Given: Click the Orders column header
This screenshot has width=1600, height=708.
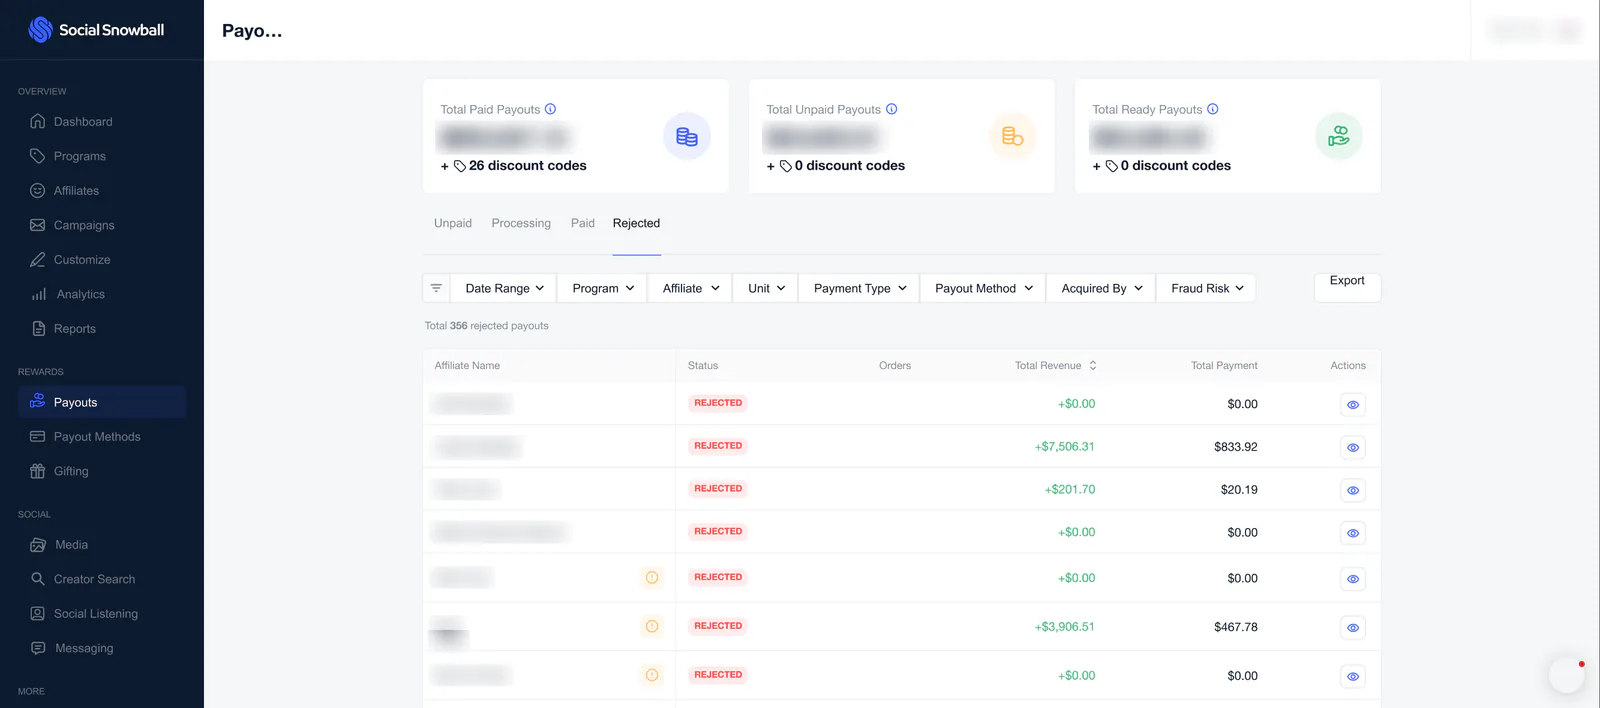Looking at the screenshot, I should 895,366.
